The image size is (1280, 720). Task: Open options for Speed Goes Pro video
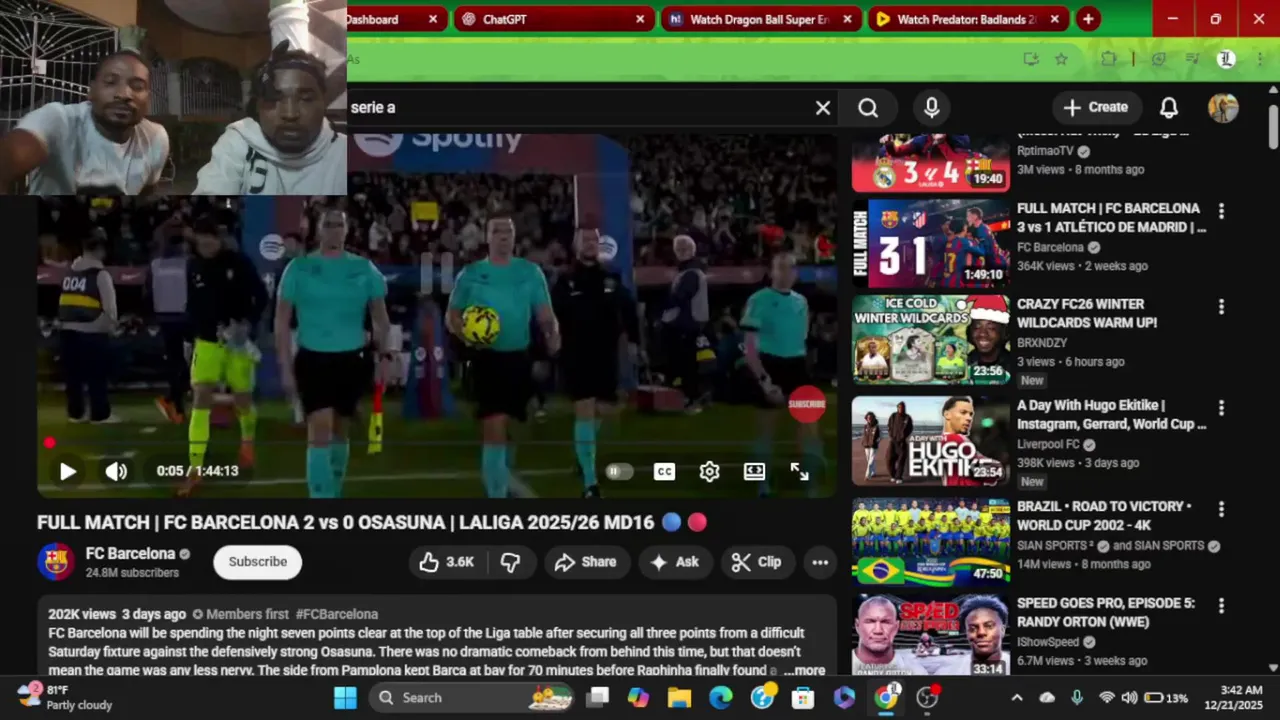tap(1221, 606)
